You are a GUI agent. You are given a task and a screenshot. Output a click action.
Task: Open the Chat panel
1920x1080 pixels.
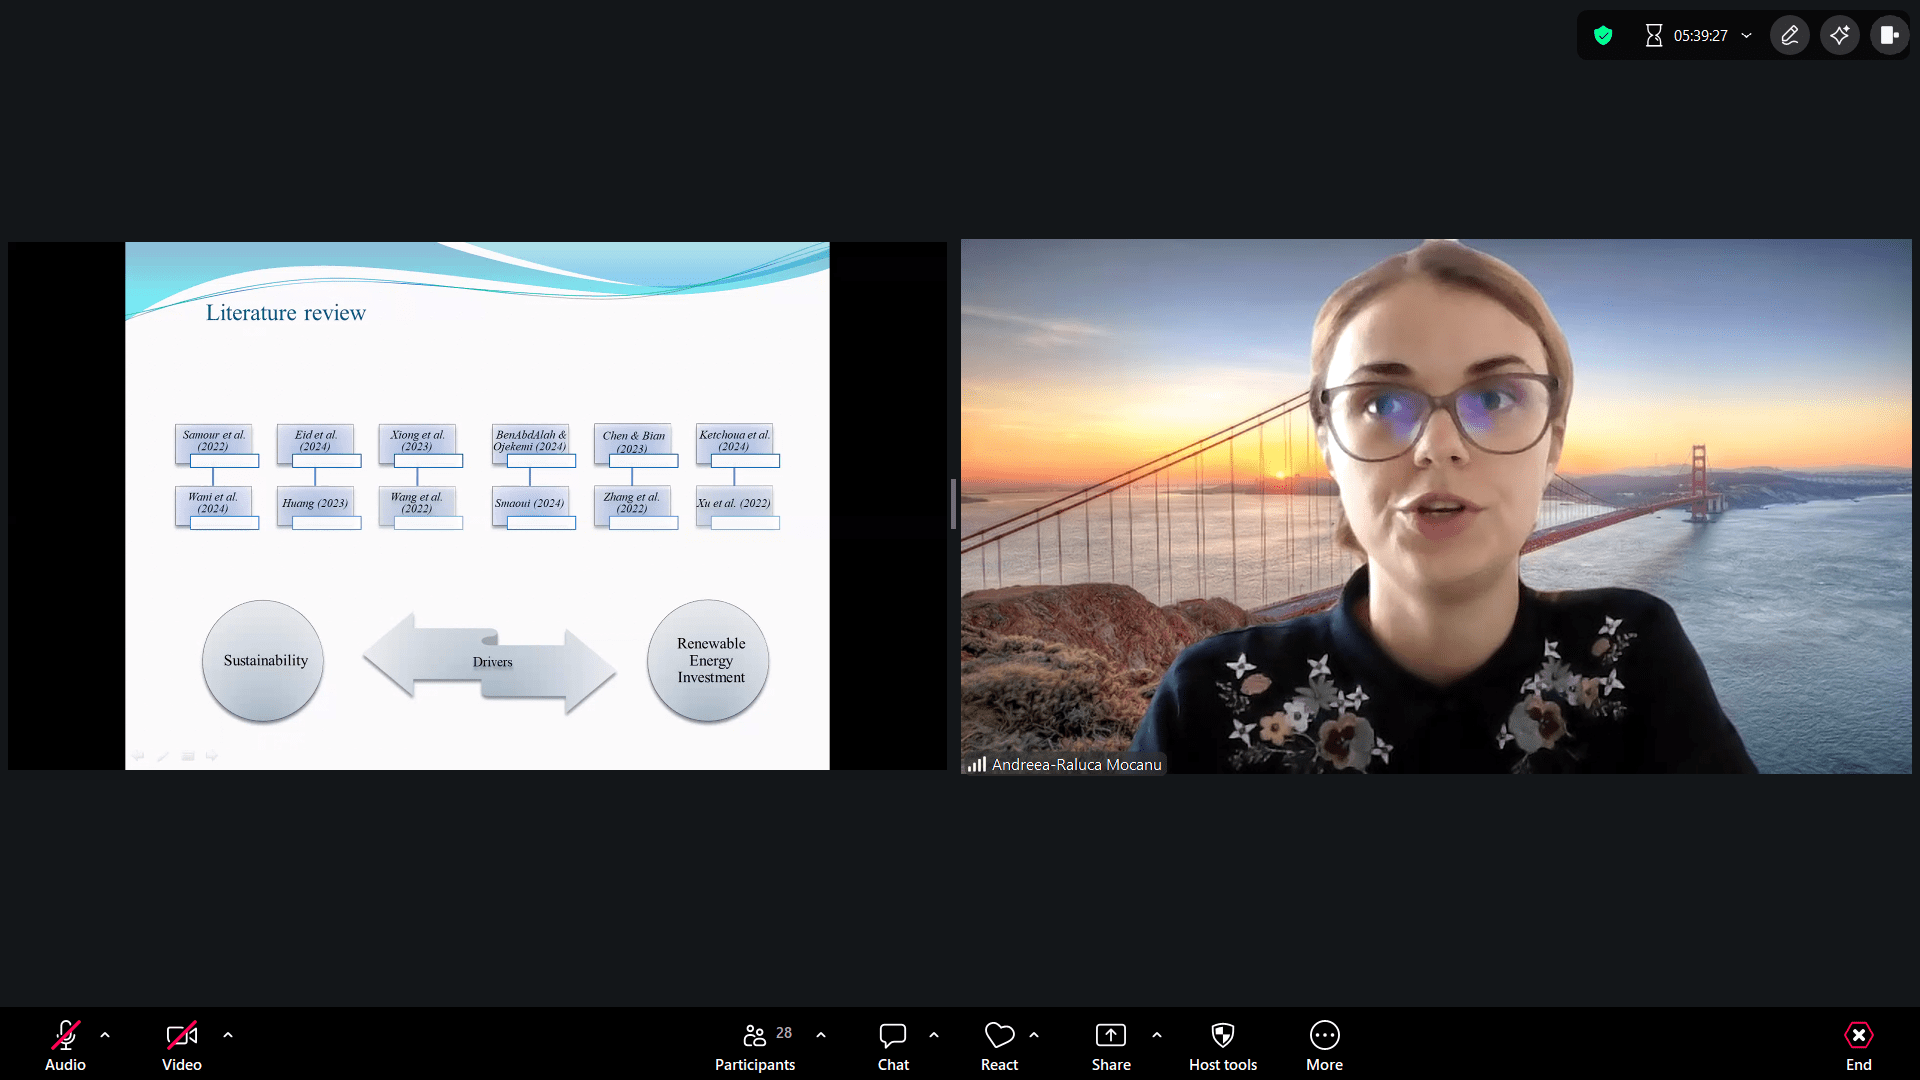tap(893, 1044)
